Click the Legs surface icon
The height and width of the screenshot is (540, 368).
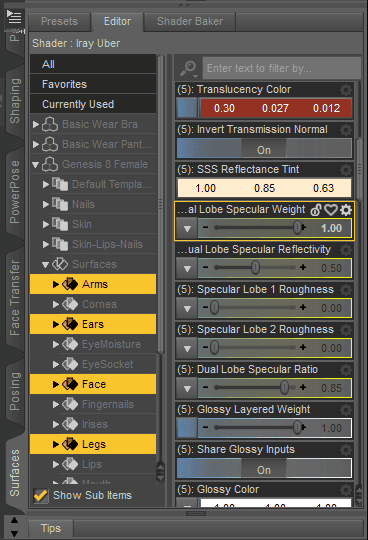(70, 444)
